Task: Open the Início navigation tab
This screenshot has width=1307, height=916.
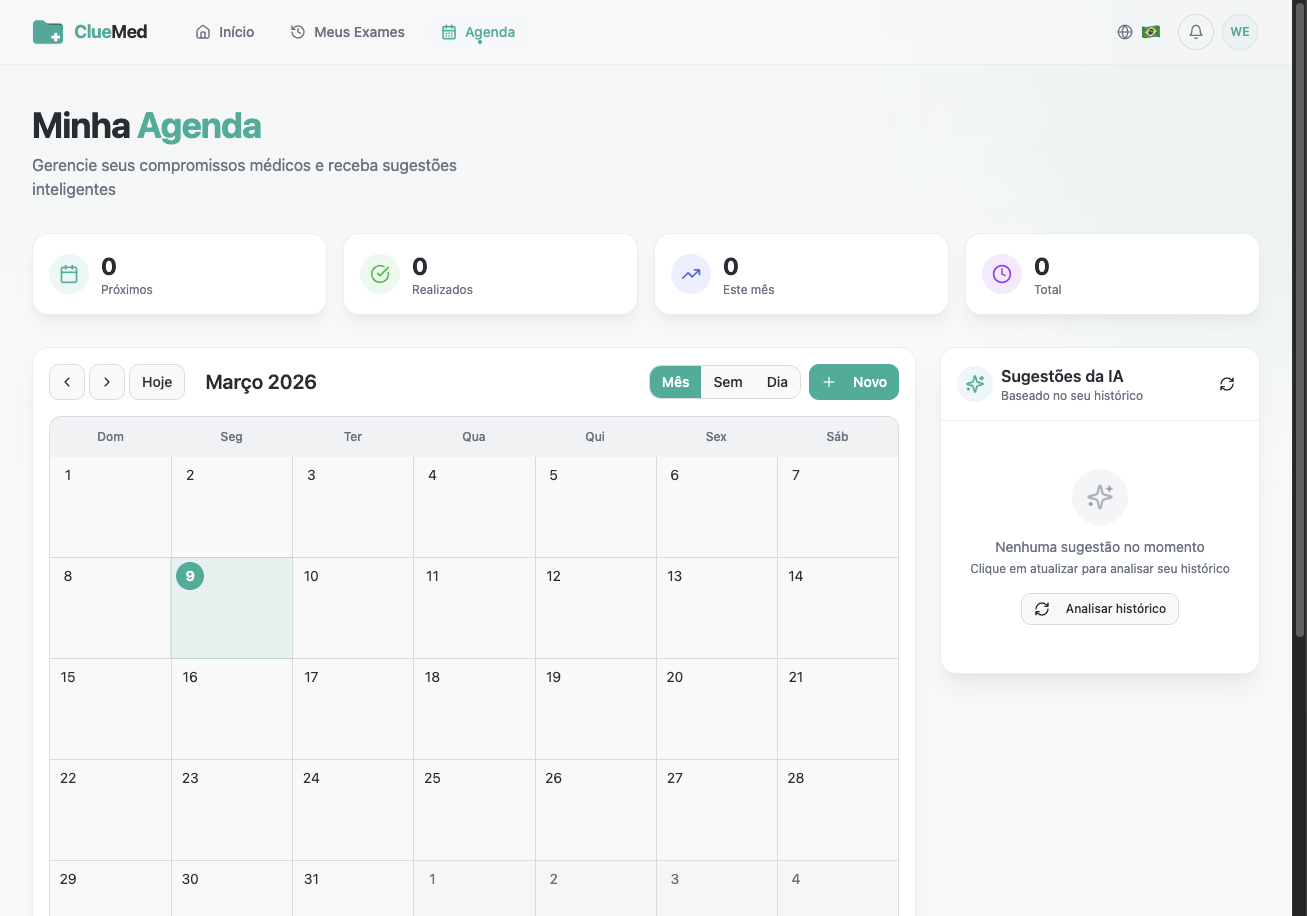Action: click(225, 32)
